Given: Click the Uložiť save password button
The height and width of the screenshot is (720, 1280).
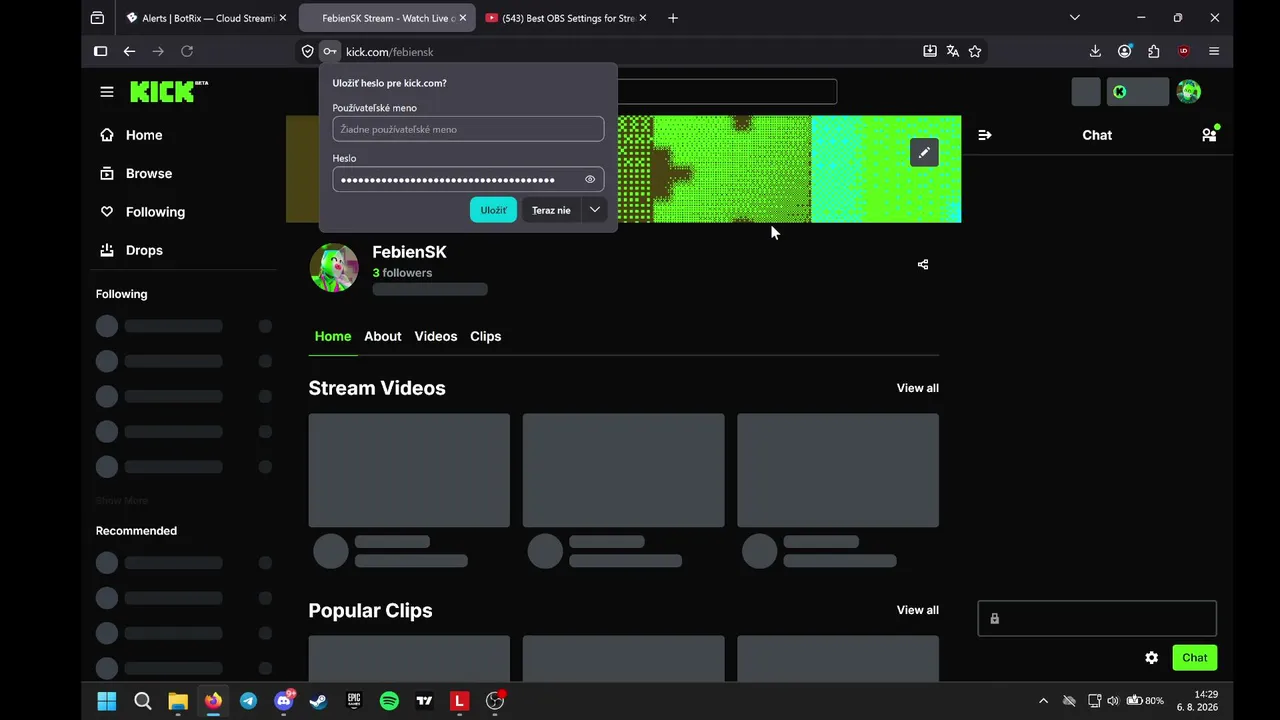Looking at the screenshot, I should pyautogui.click(x=493, y=210).
